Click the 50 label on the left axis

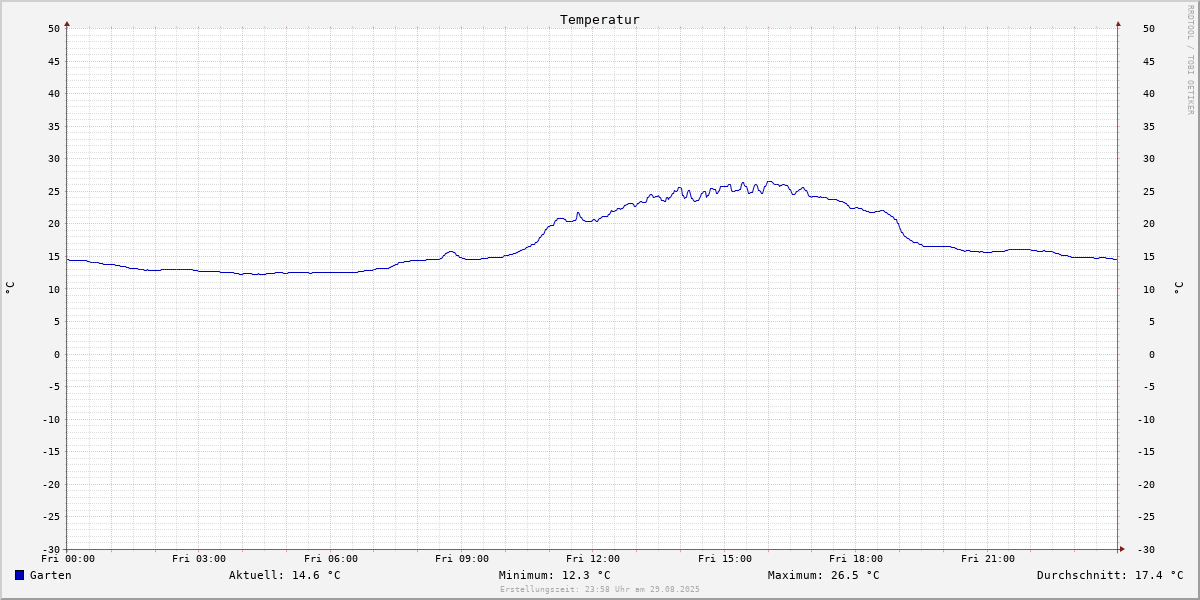pyautogui.click(x=54, y=28)
